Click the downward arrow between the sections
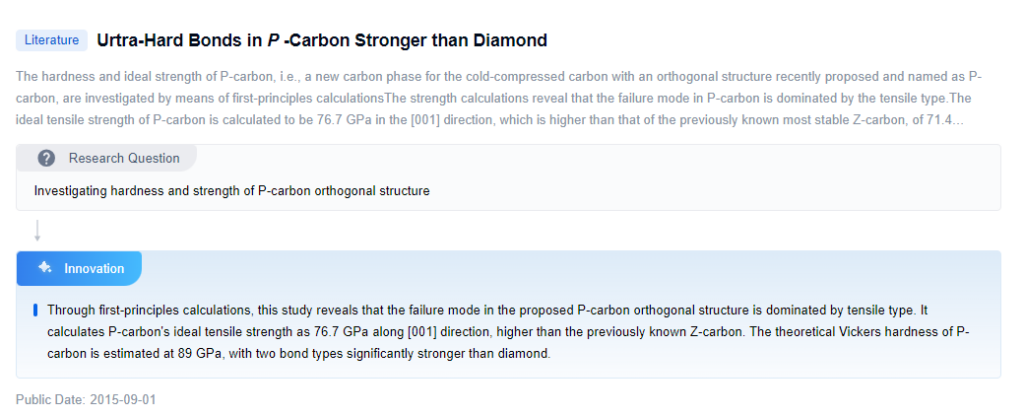Viewport: 1024px width, 416px height. coord(37,231)
